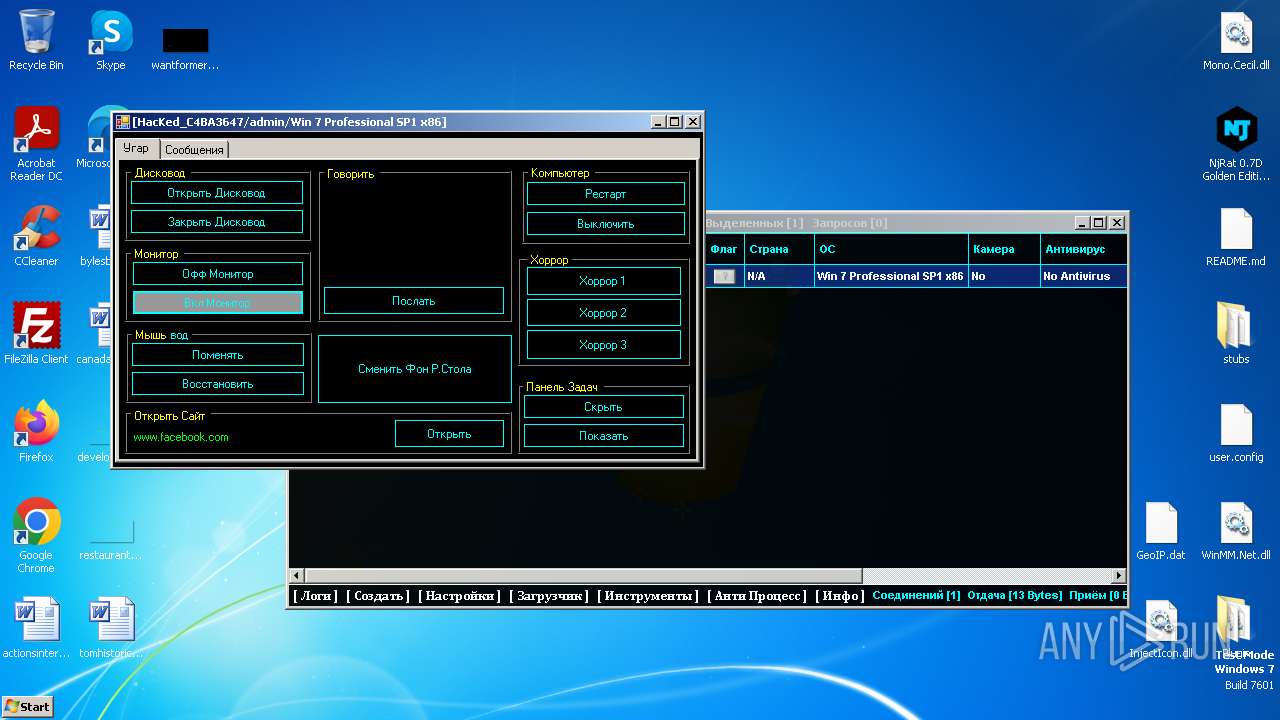Open the Acrobat Reader DC icon
Image resolution: width=1280 pixels, height=720 pixels.
coord(36,144)
